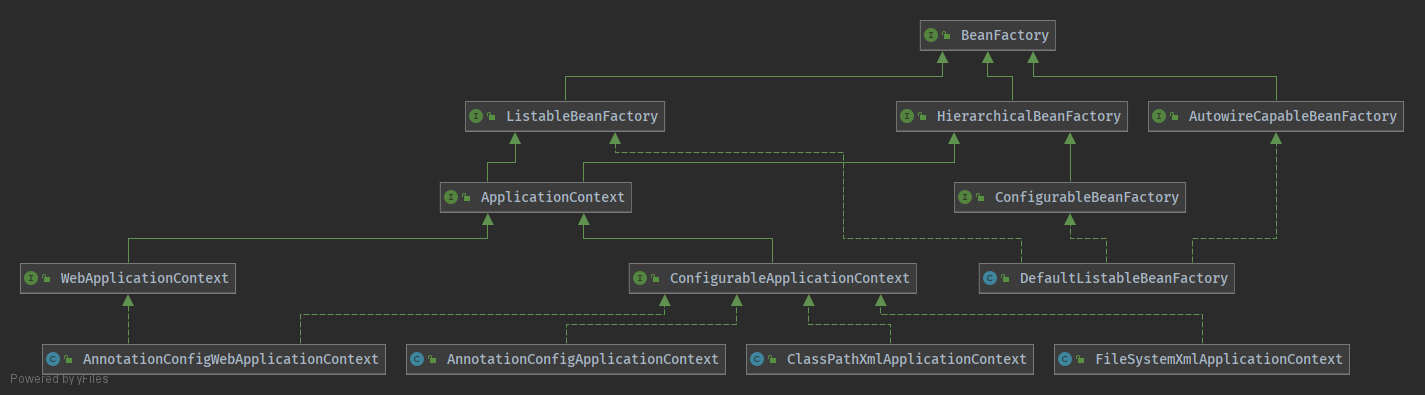Select the WebApplicationContext node label
The width and height of the screenshot is (1425, 395).
pos(144,278)
